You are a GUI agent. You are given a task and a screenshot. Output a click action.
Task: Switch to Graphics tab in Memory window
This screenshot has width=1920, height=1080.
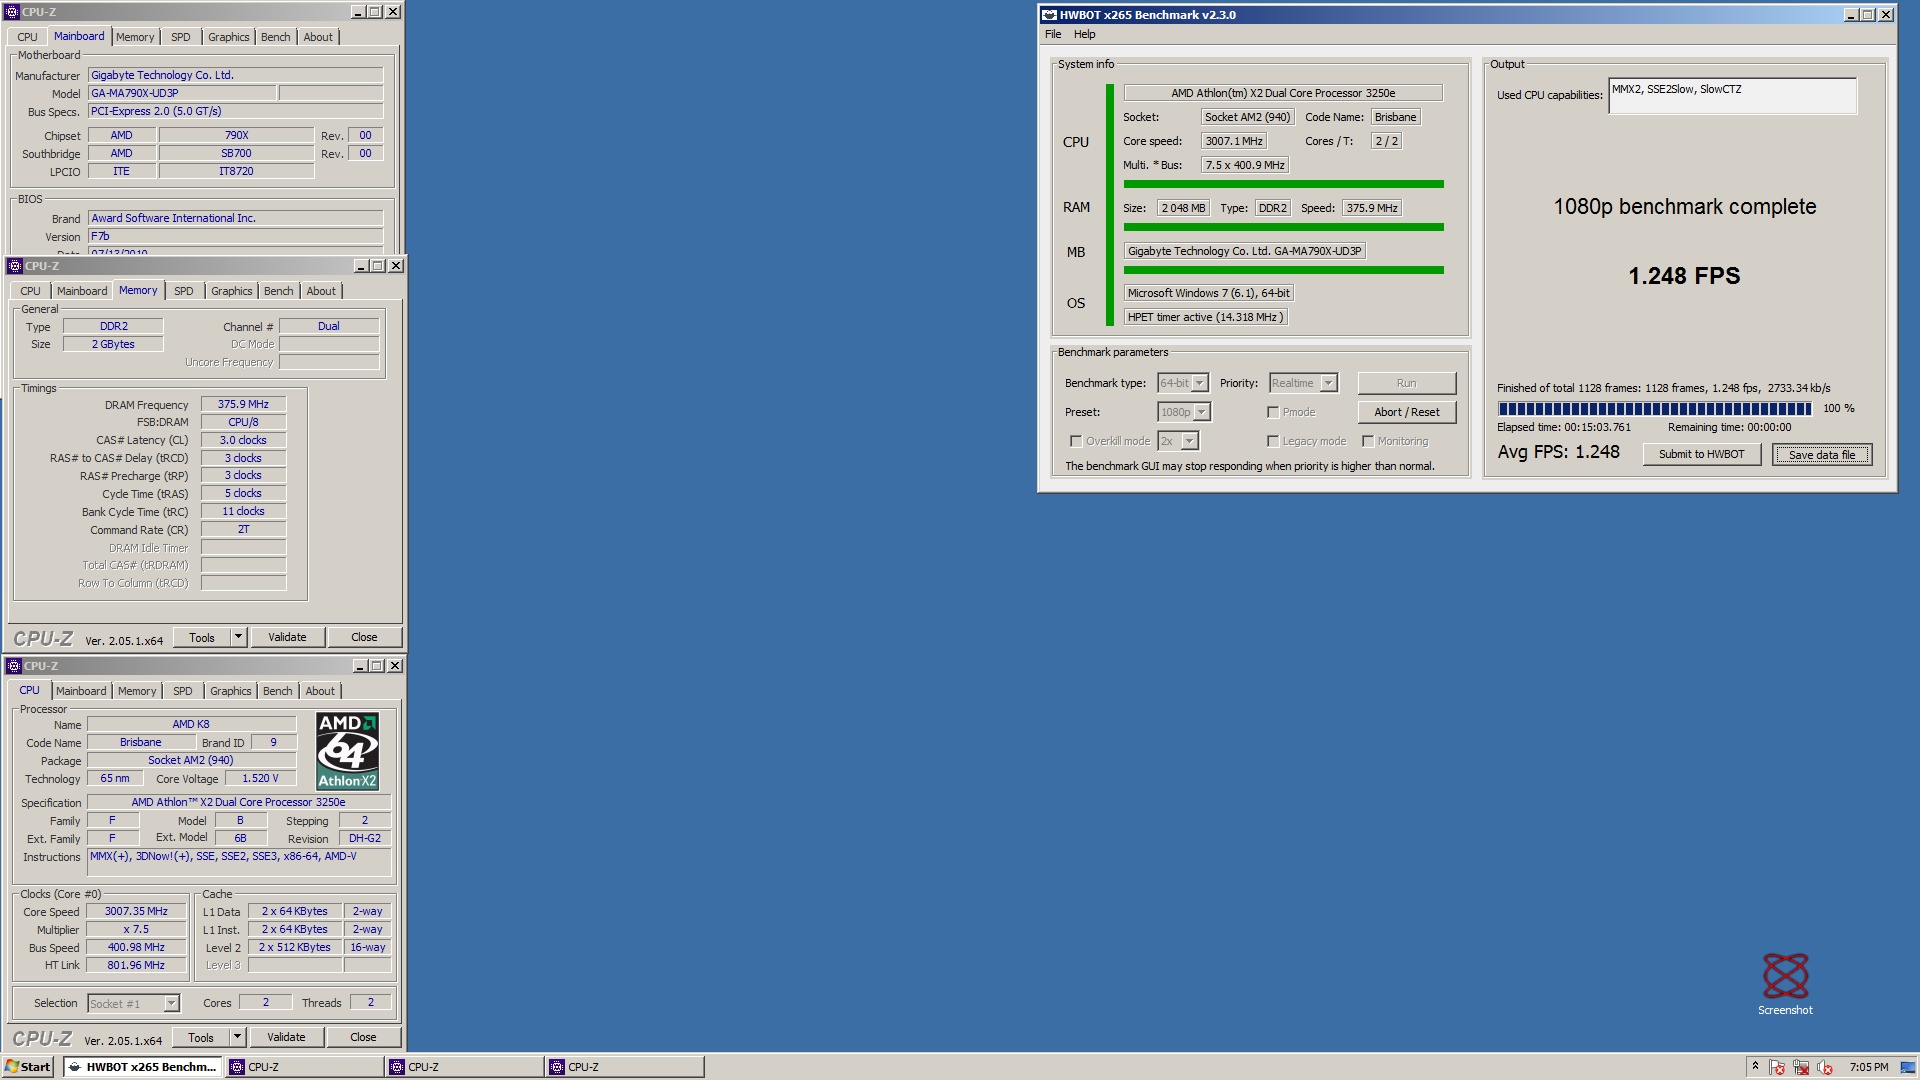point(232,291)
